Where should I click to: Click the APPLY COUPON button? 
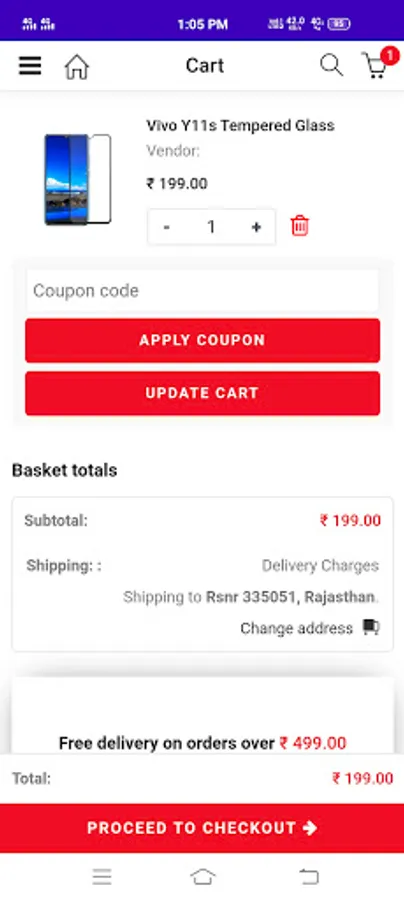[203, 340]
